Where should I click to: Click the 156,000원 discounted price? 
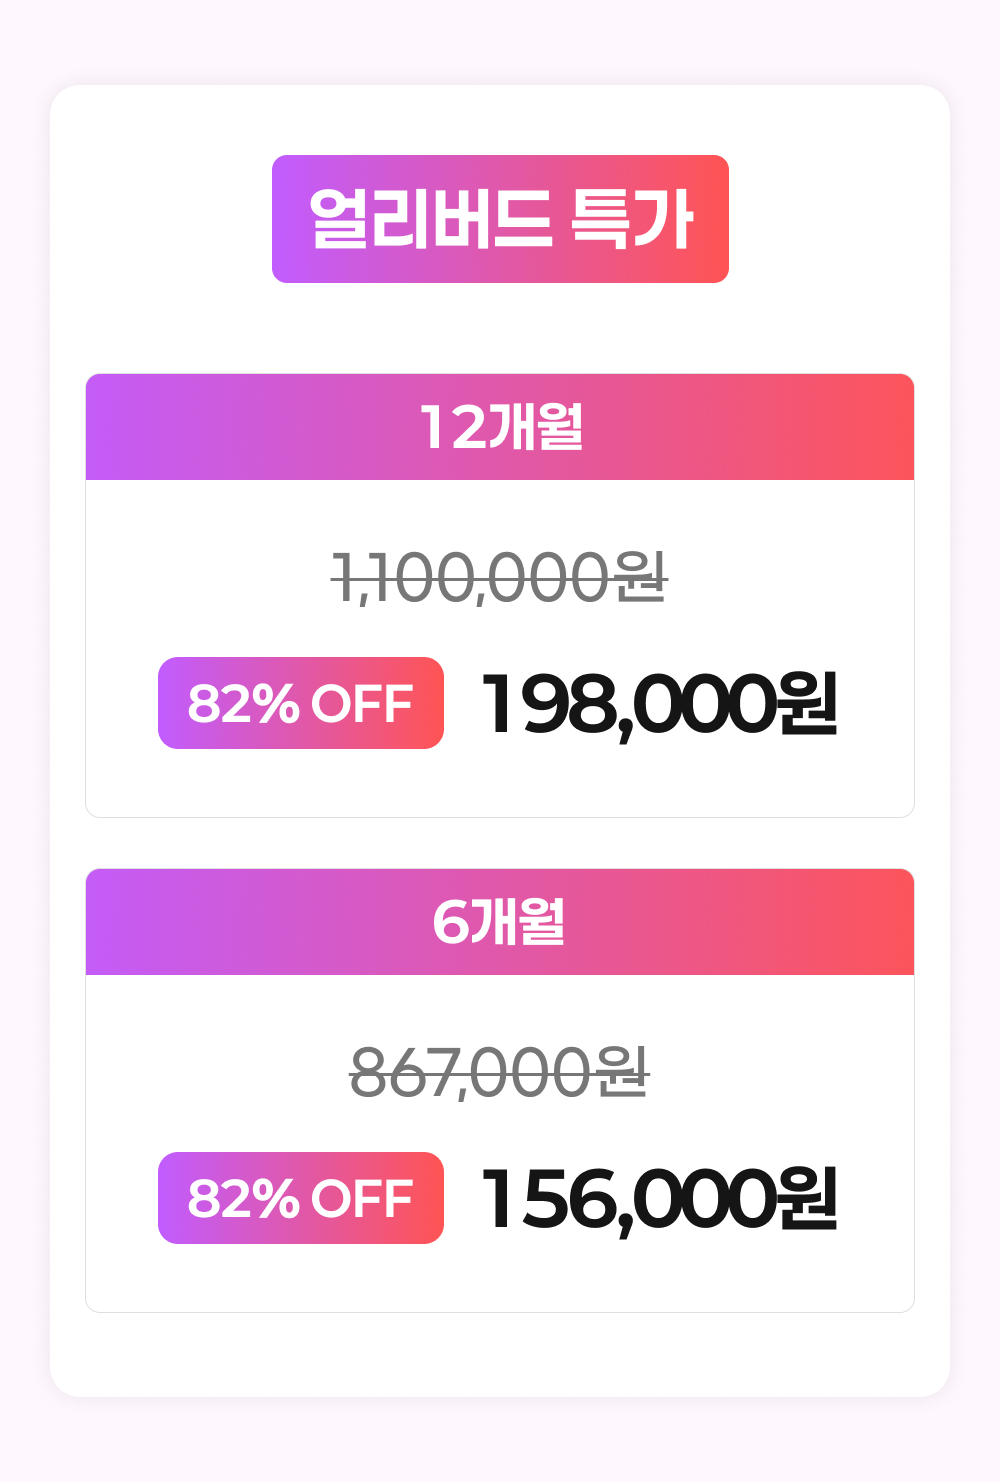tap(659, 1199)
